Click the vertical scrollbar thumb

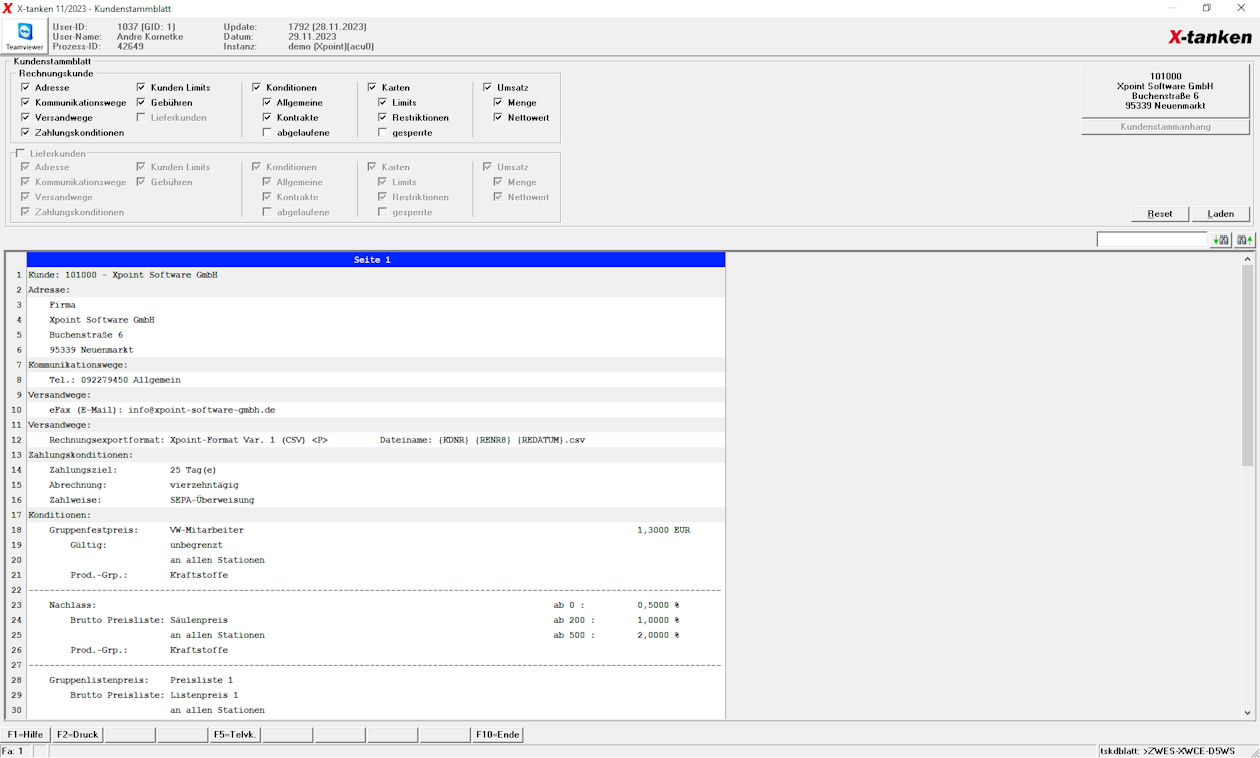point(1247,367)
